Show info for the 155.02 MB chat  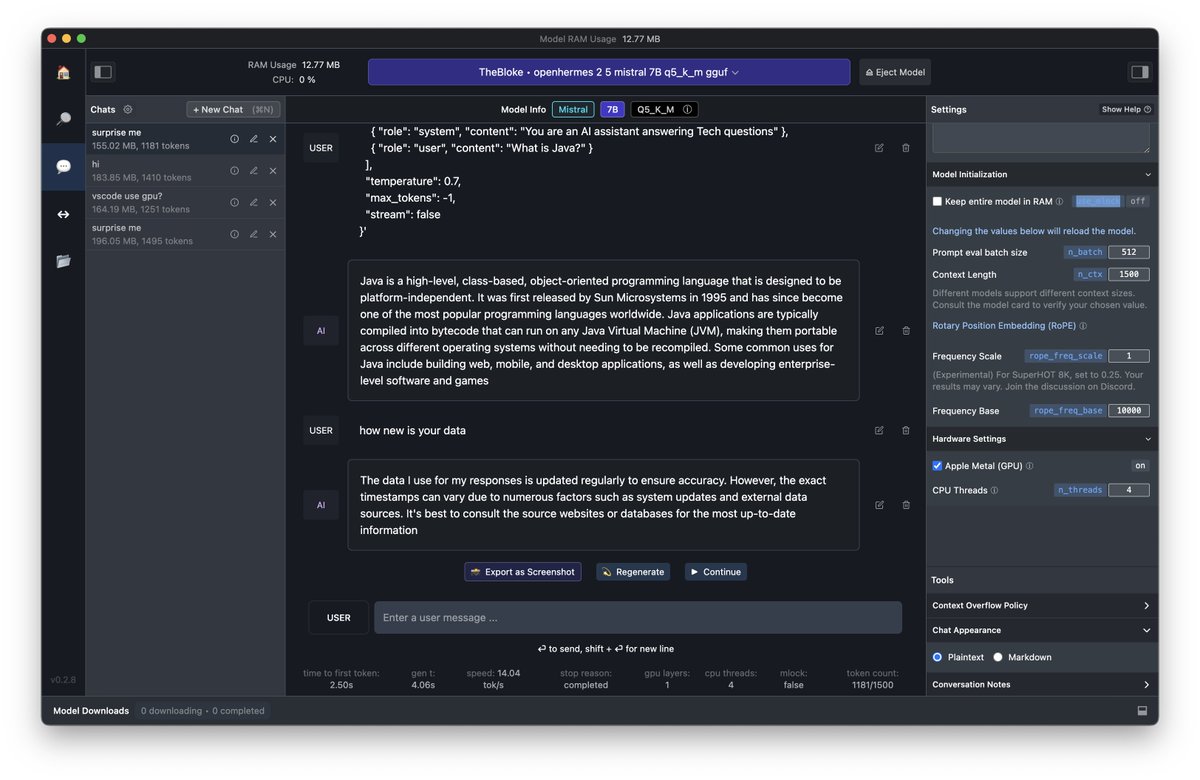(234, 139)
